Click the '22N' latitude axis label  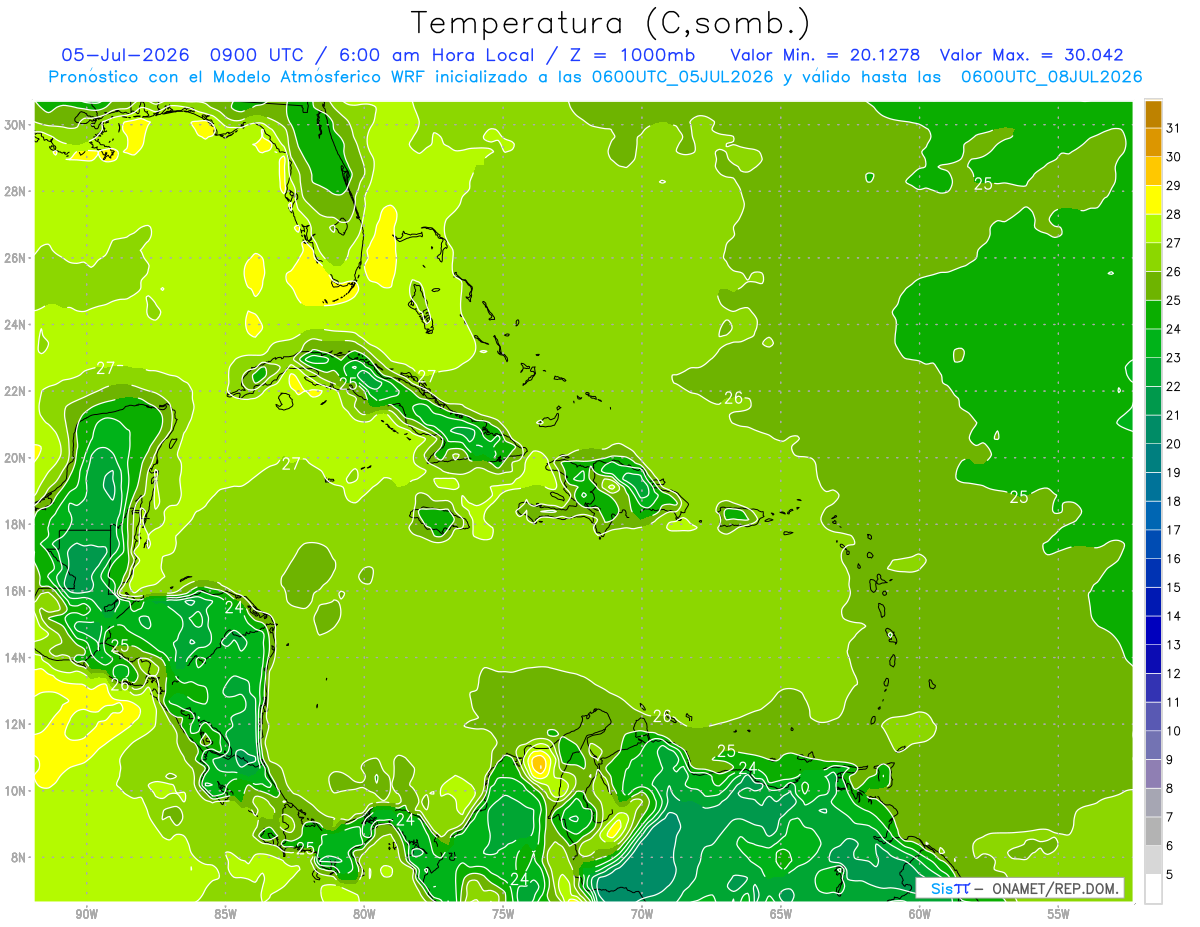[x=16, y=391]
